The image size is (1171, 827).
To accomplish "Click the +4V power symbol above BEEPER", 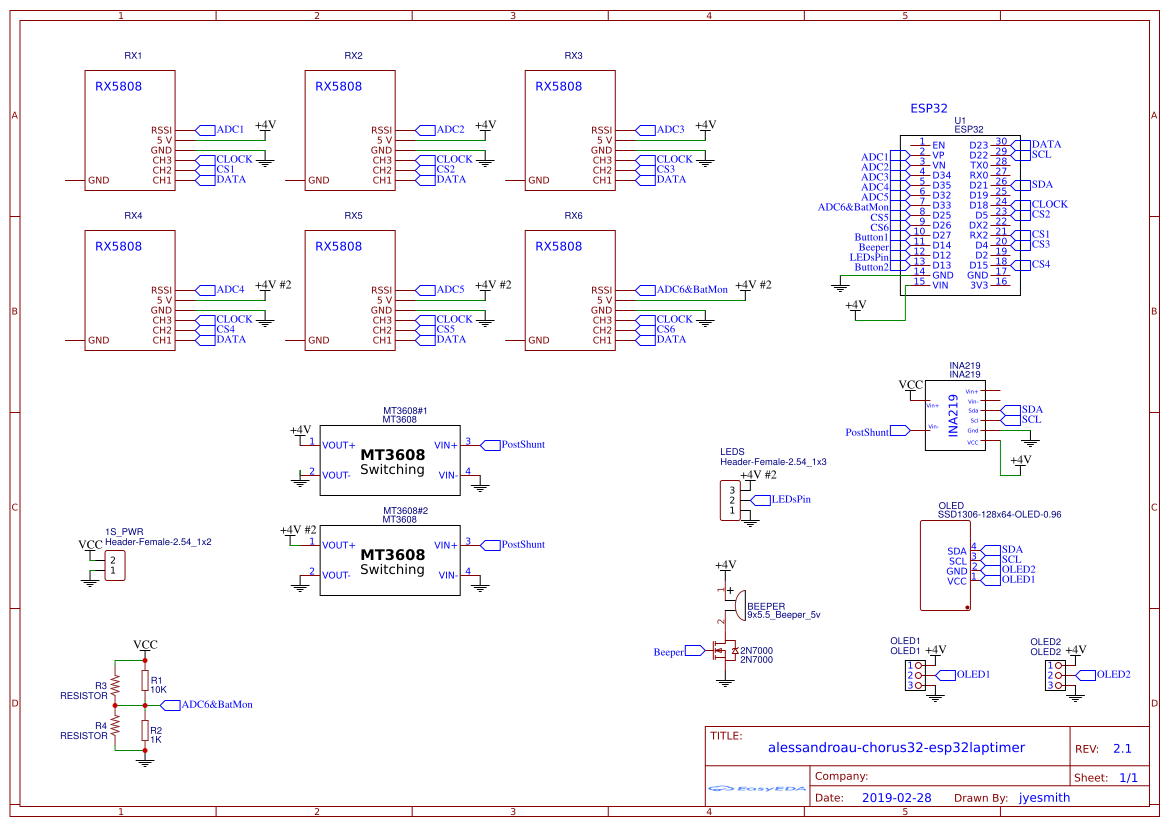I will coord(725,567).
